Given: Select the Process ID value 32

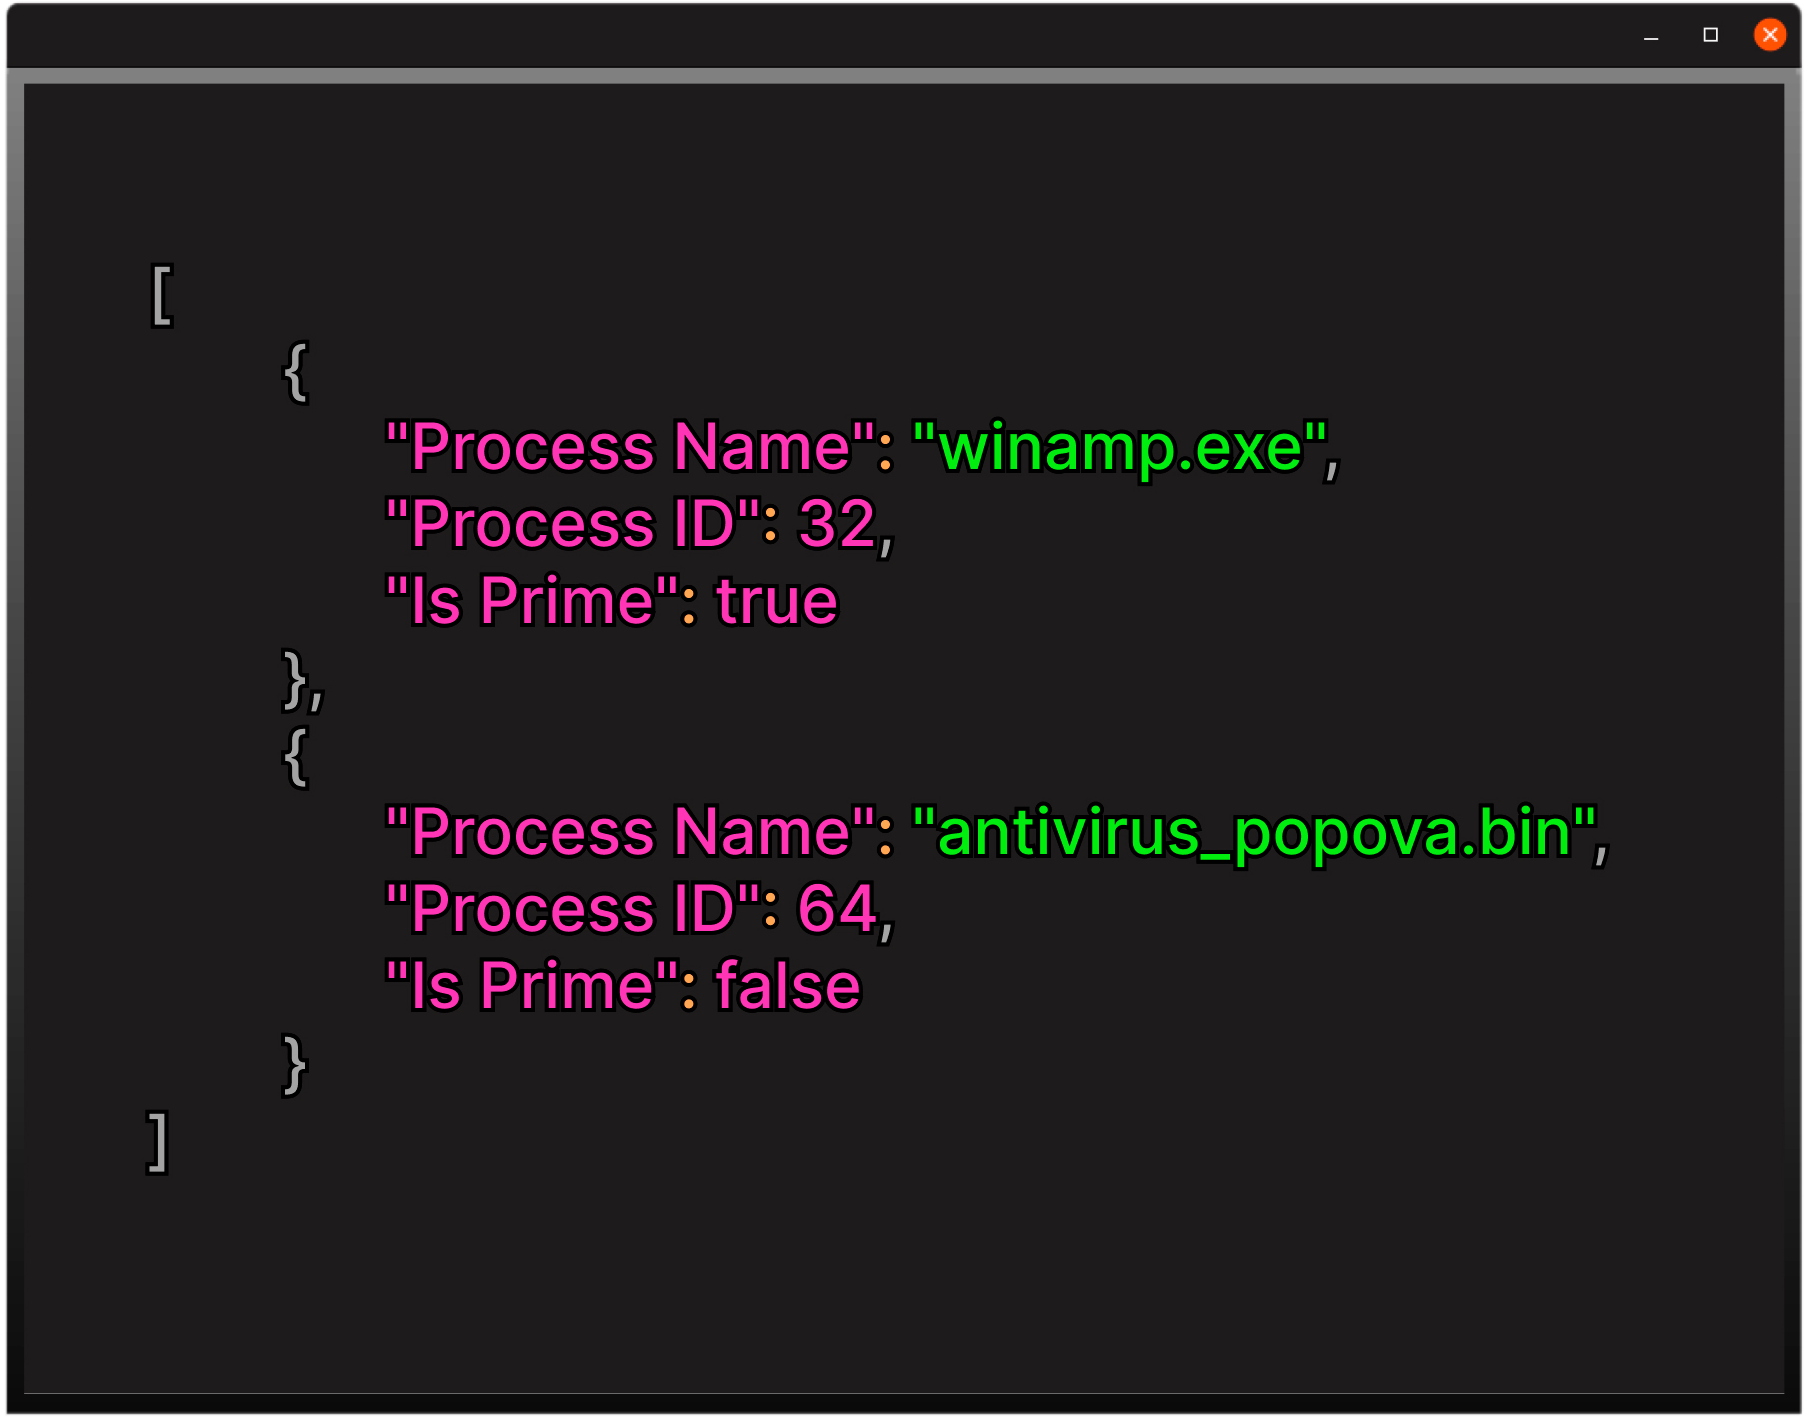Looking at the screenshot, I should point(837,524).
